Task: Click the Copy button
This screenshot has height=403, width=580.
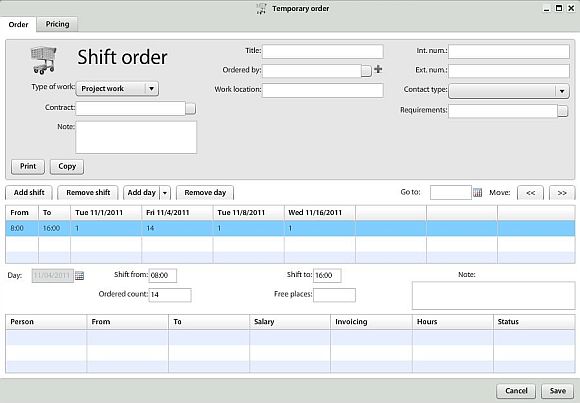Action: point(67,167)
